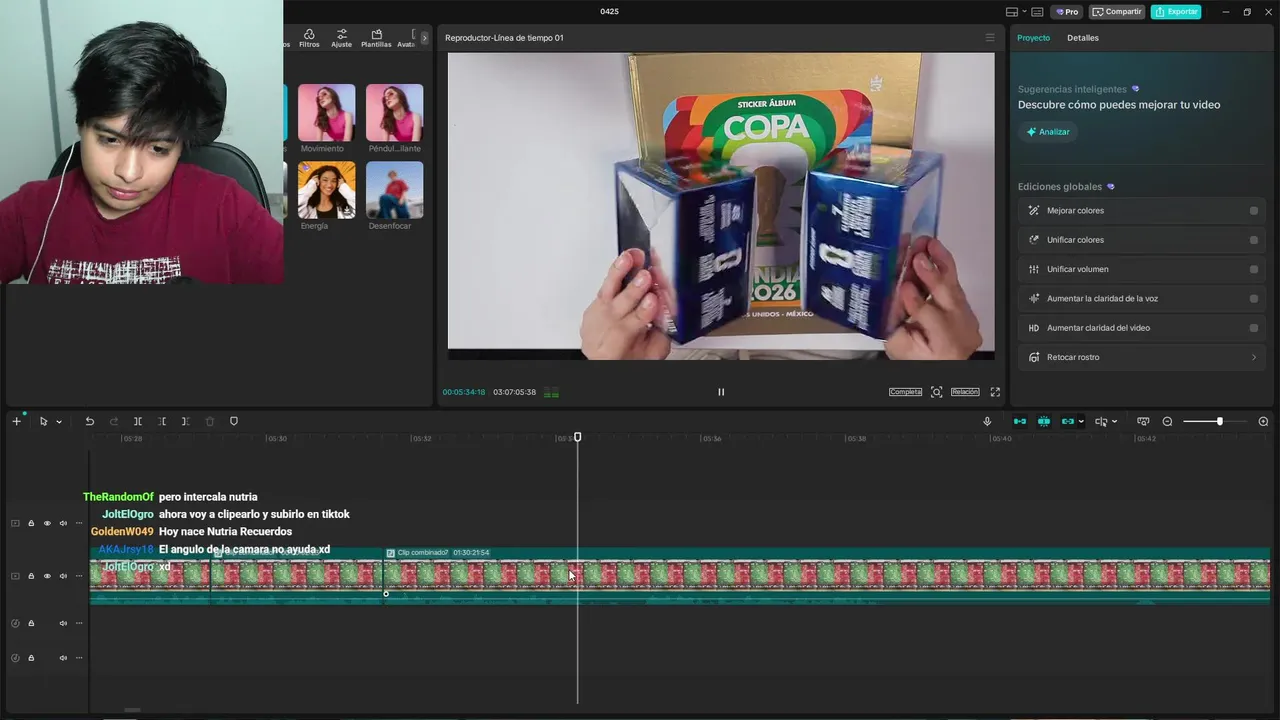The height and width of the screenshot is (720, 1280).
Task: Toggle main track magnet snapping
Action: tap(1020, 421)
